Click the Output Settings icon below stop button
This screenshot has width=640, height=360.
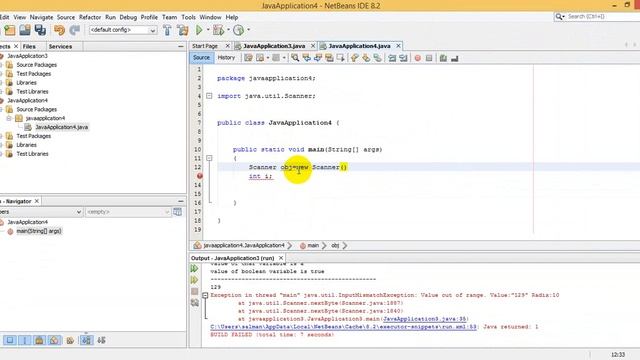195,303
